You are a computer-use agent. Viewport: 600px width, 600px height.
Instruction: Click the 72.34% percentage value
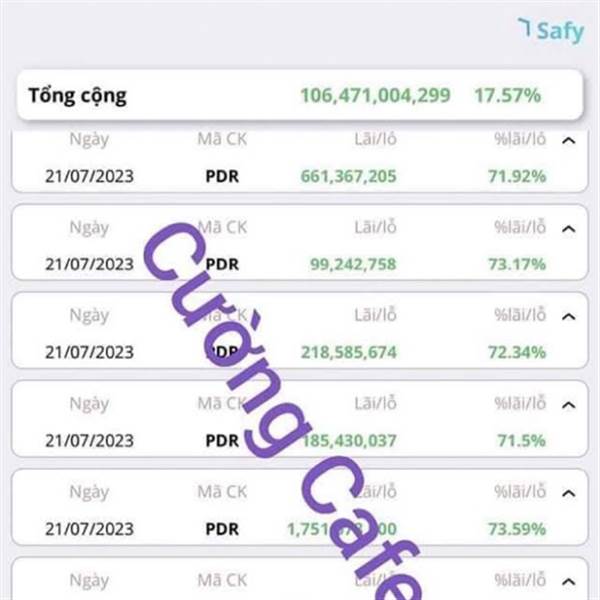pos(519,352)
